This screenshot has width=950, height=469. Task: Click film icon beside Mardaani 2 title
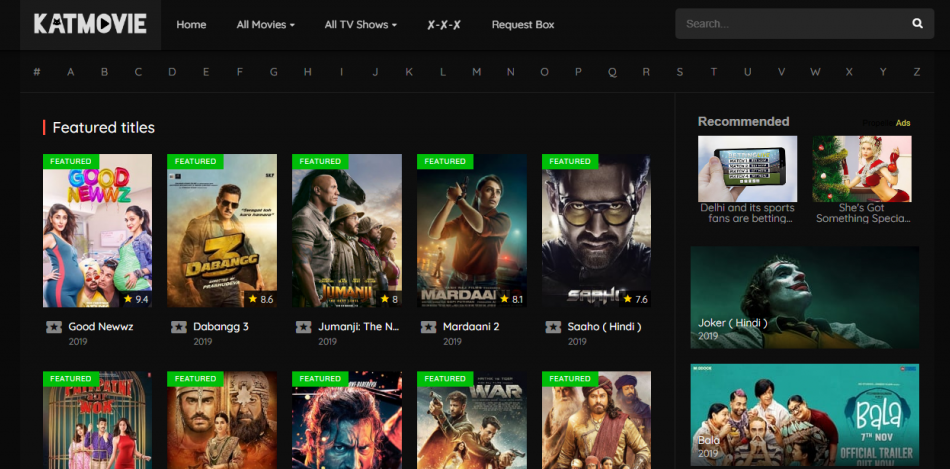point(428,327)
